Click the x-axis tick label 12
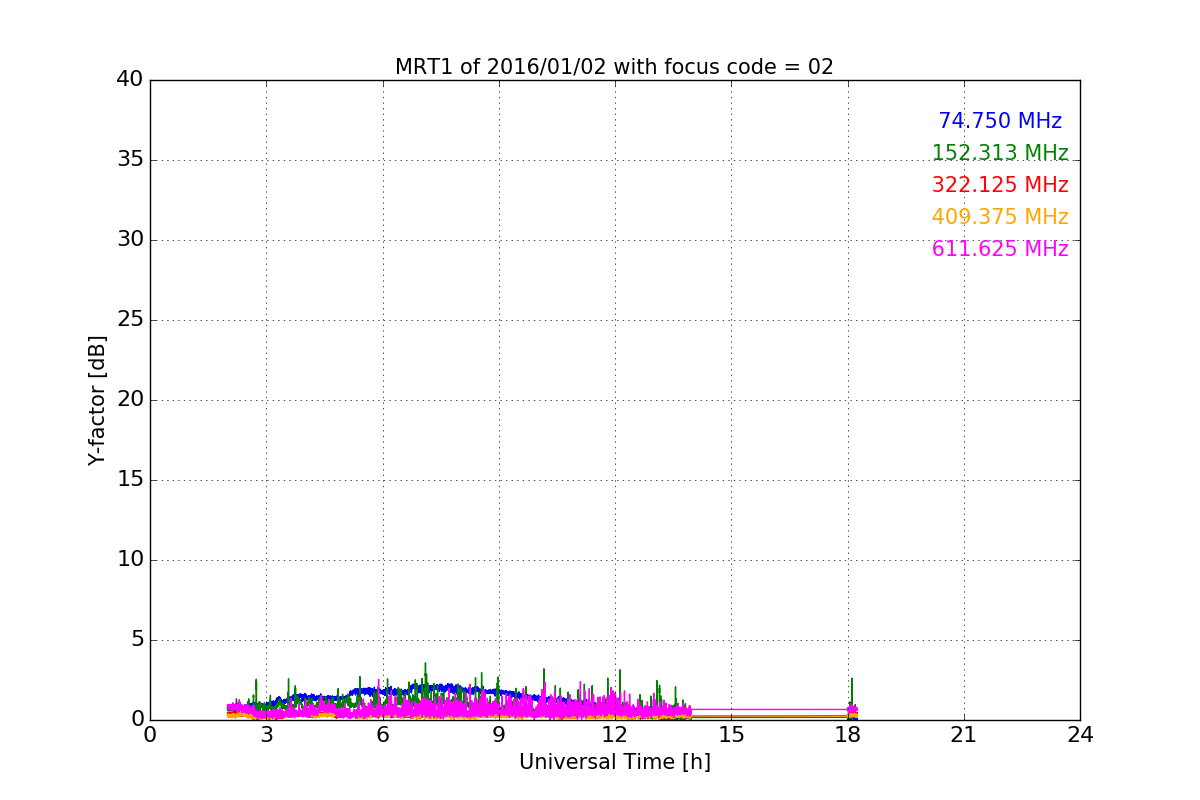1200x800 pixels. 615,735
